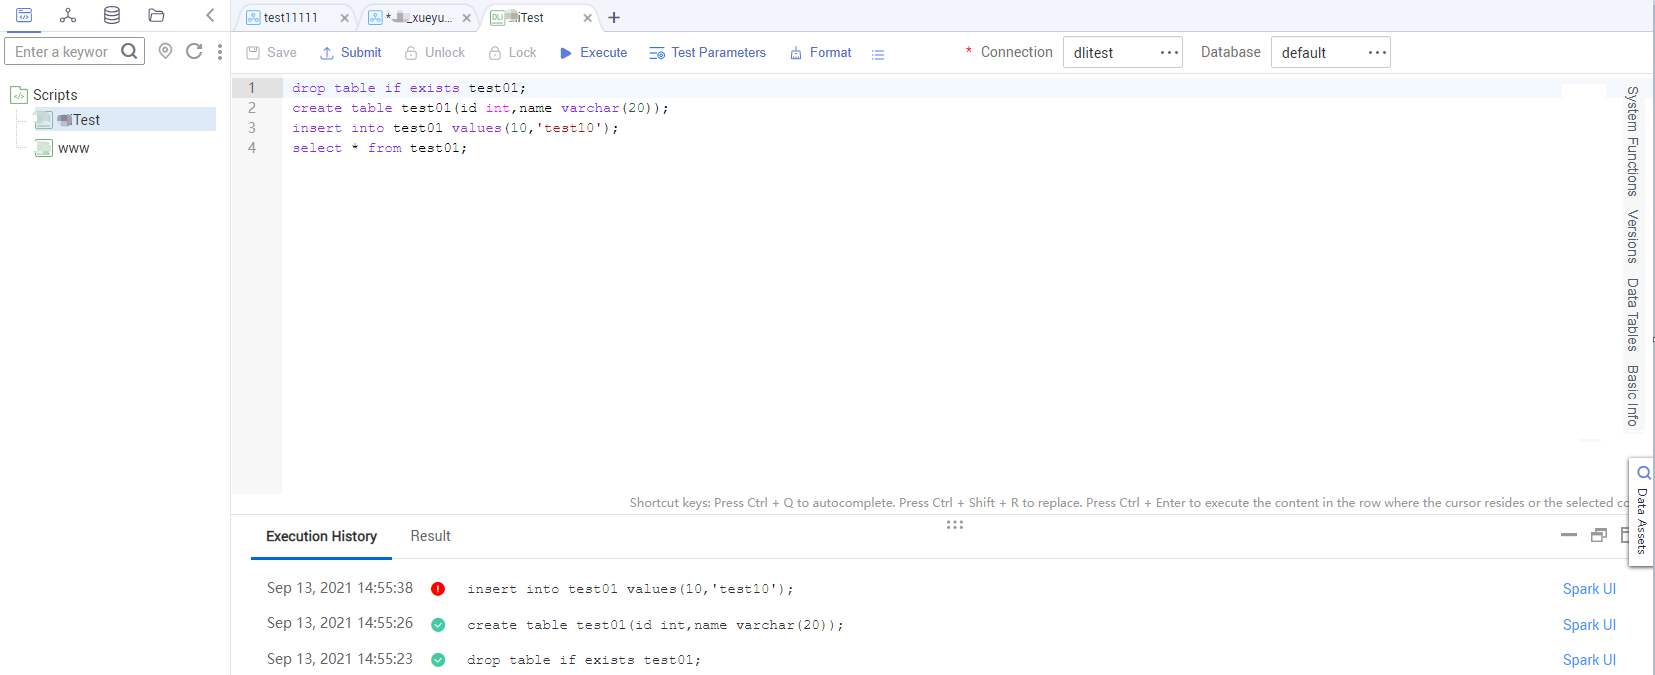
Task: Add a new tab with plus icon
Action: pyautogui.click(x=614, y=18)
